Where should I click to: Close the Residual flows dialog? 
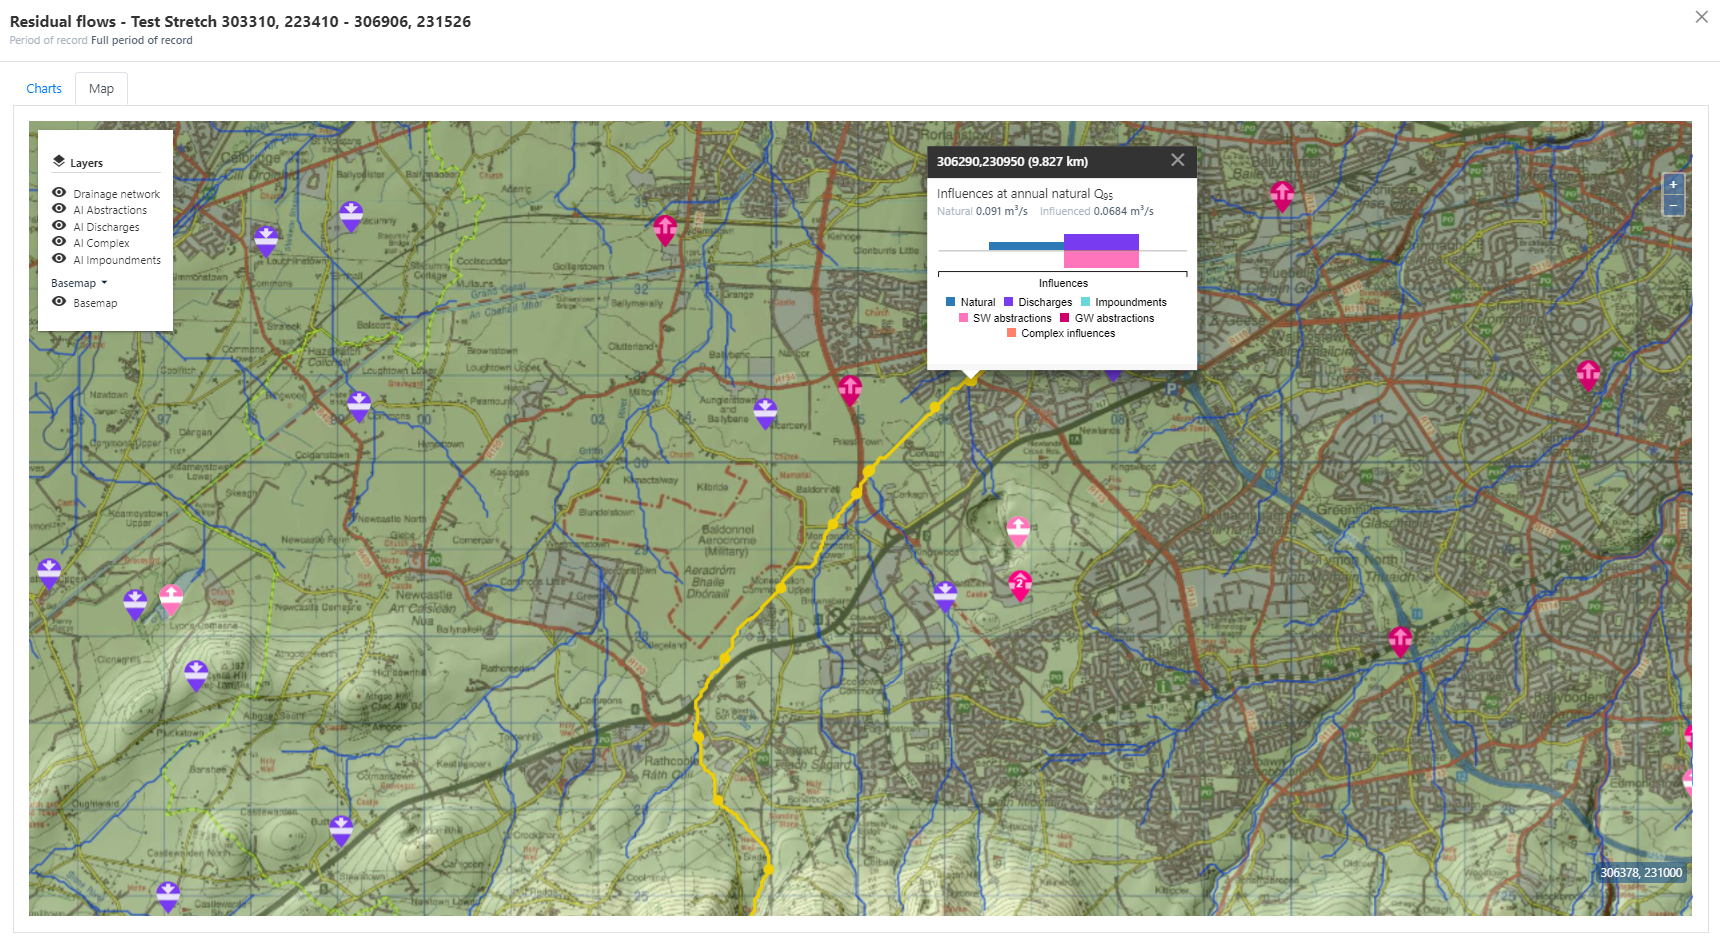[x=1701, y=17]
